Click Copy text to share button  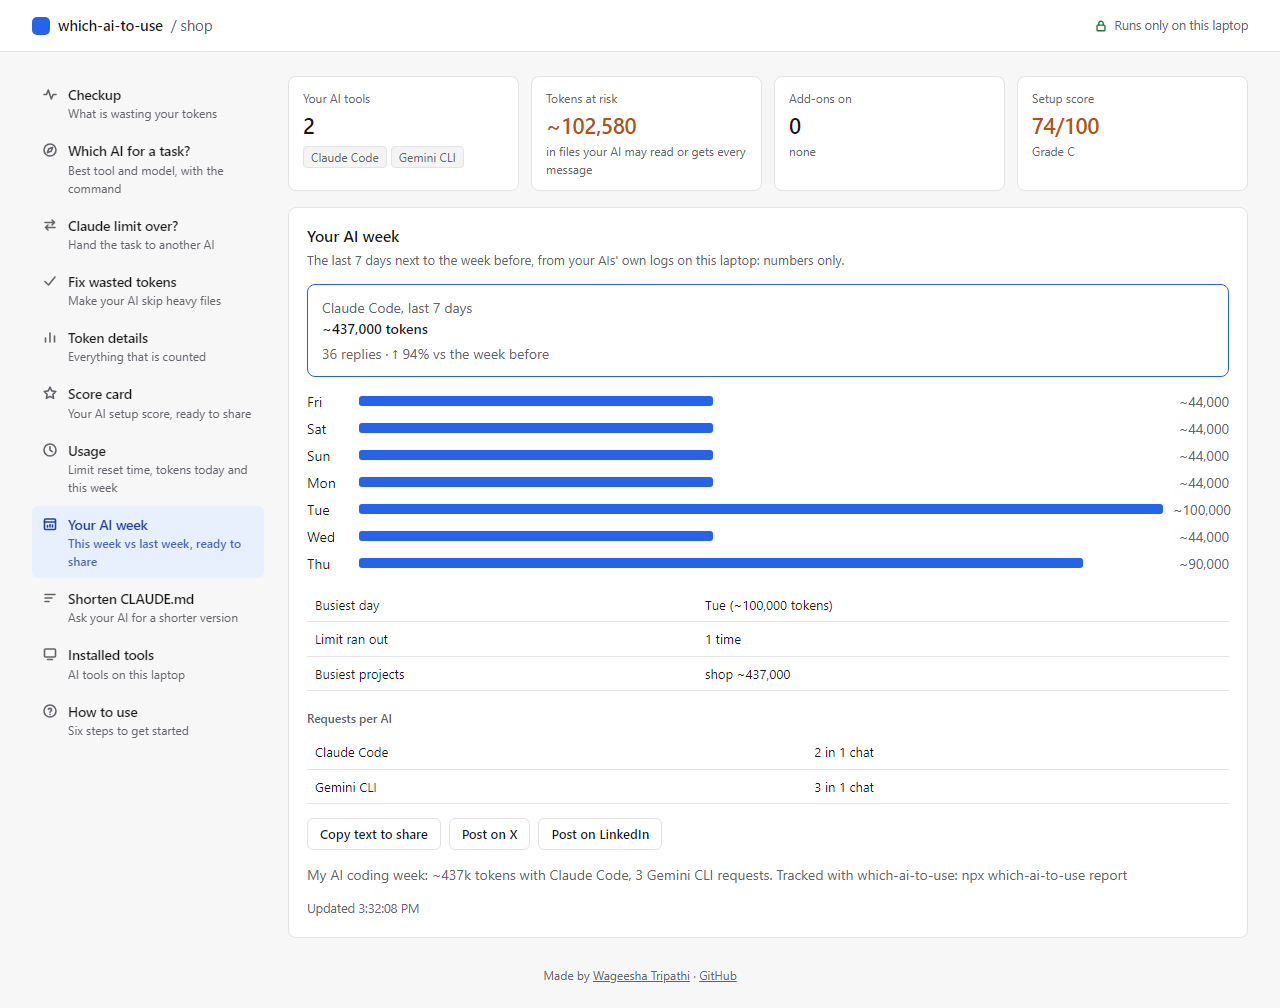(374, 834)
